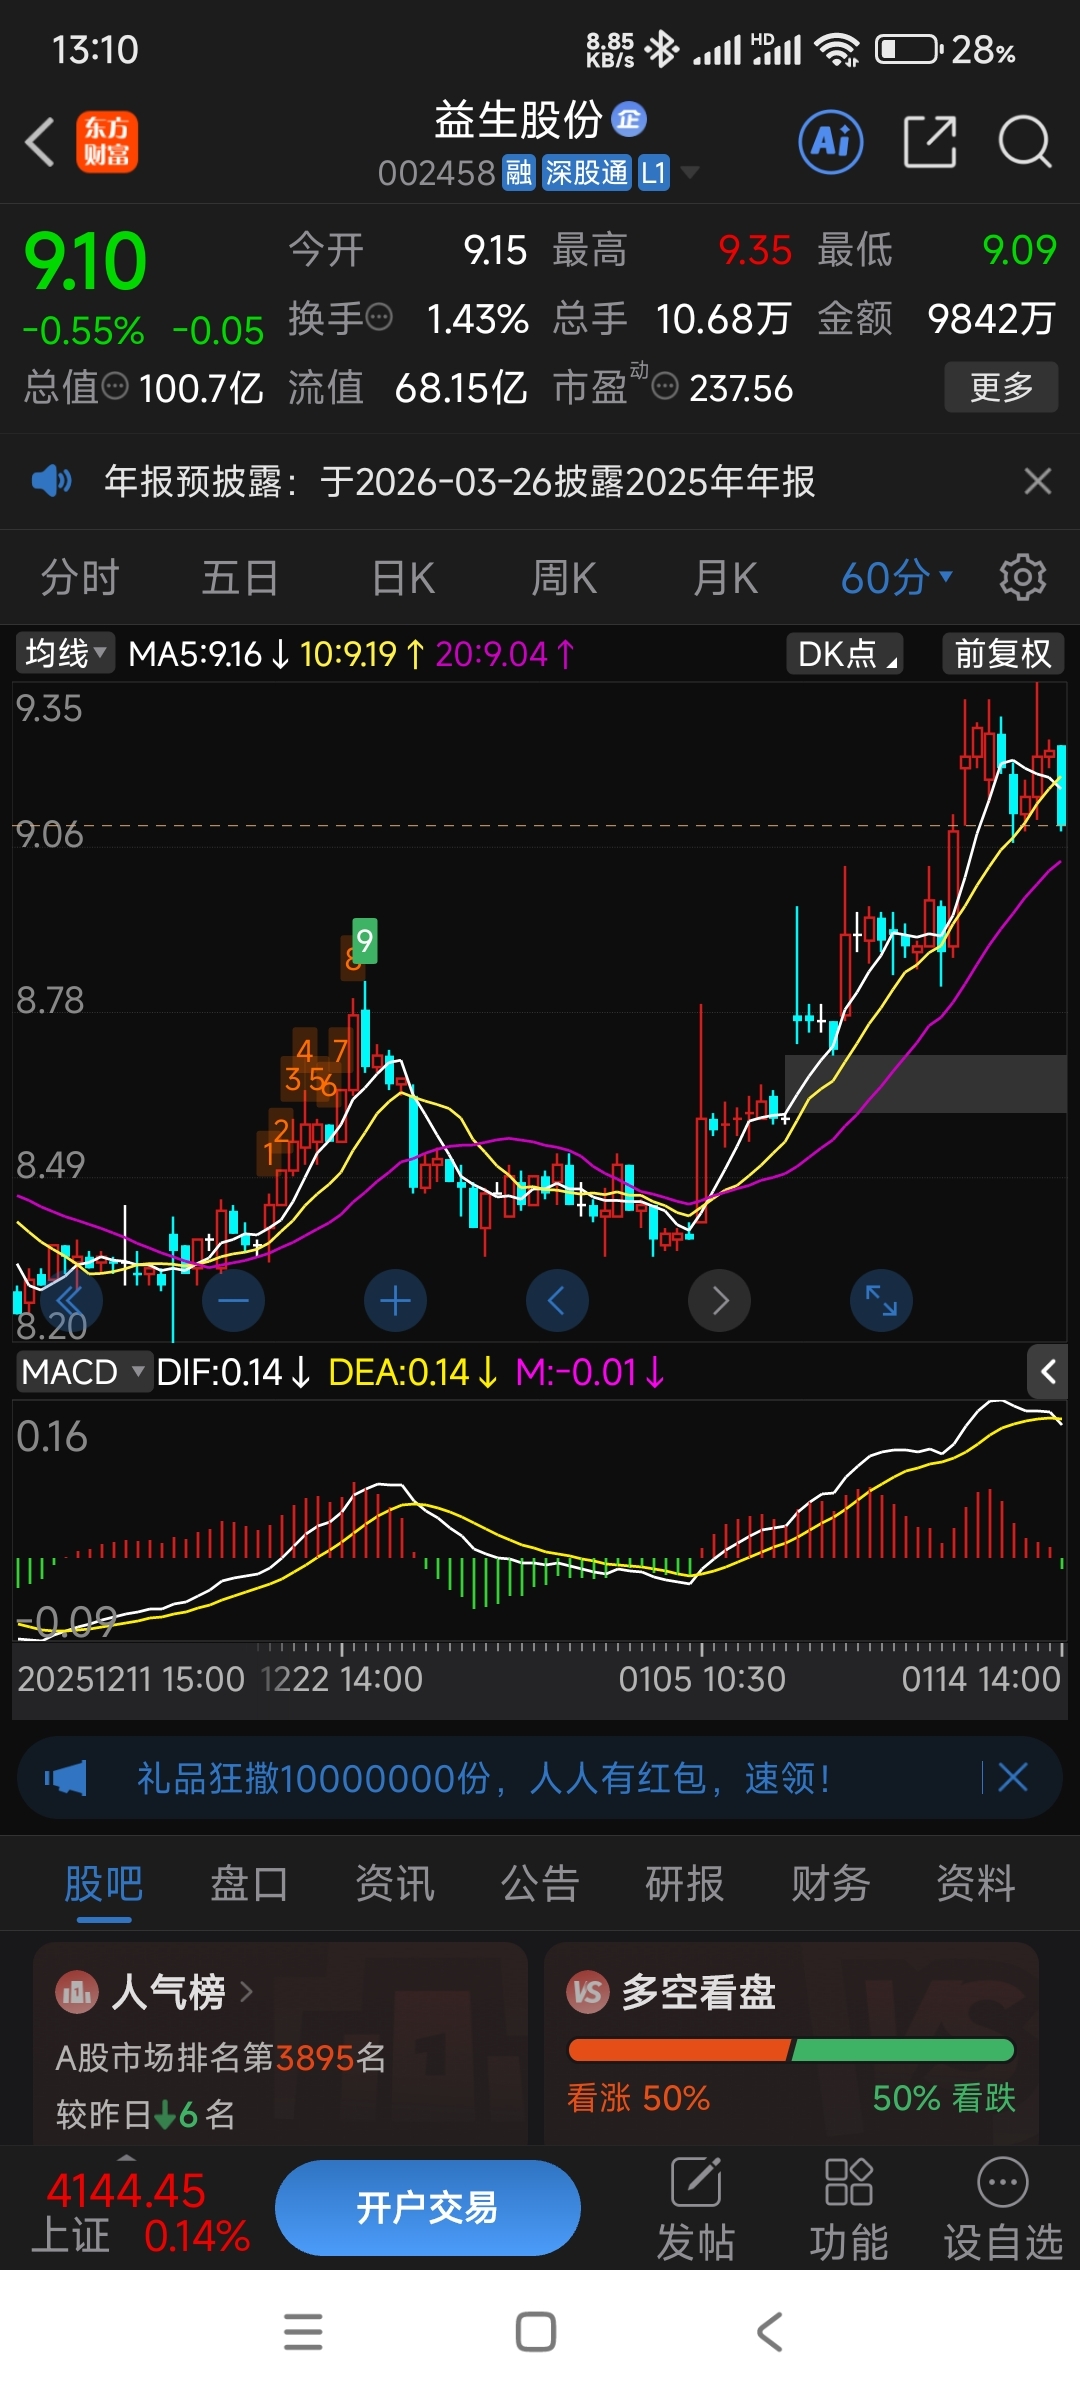
Task: Select the 公告 tab
Action: point(540,1883)
